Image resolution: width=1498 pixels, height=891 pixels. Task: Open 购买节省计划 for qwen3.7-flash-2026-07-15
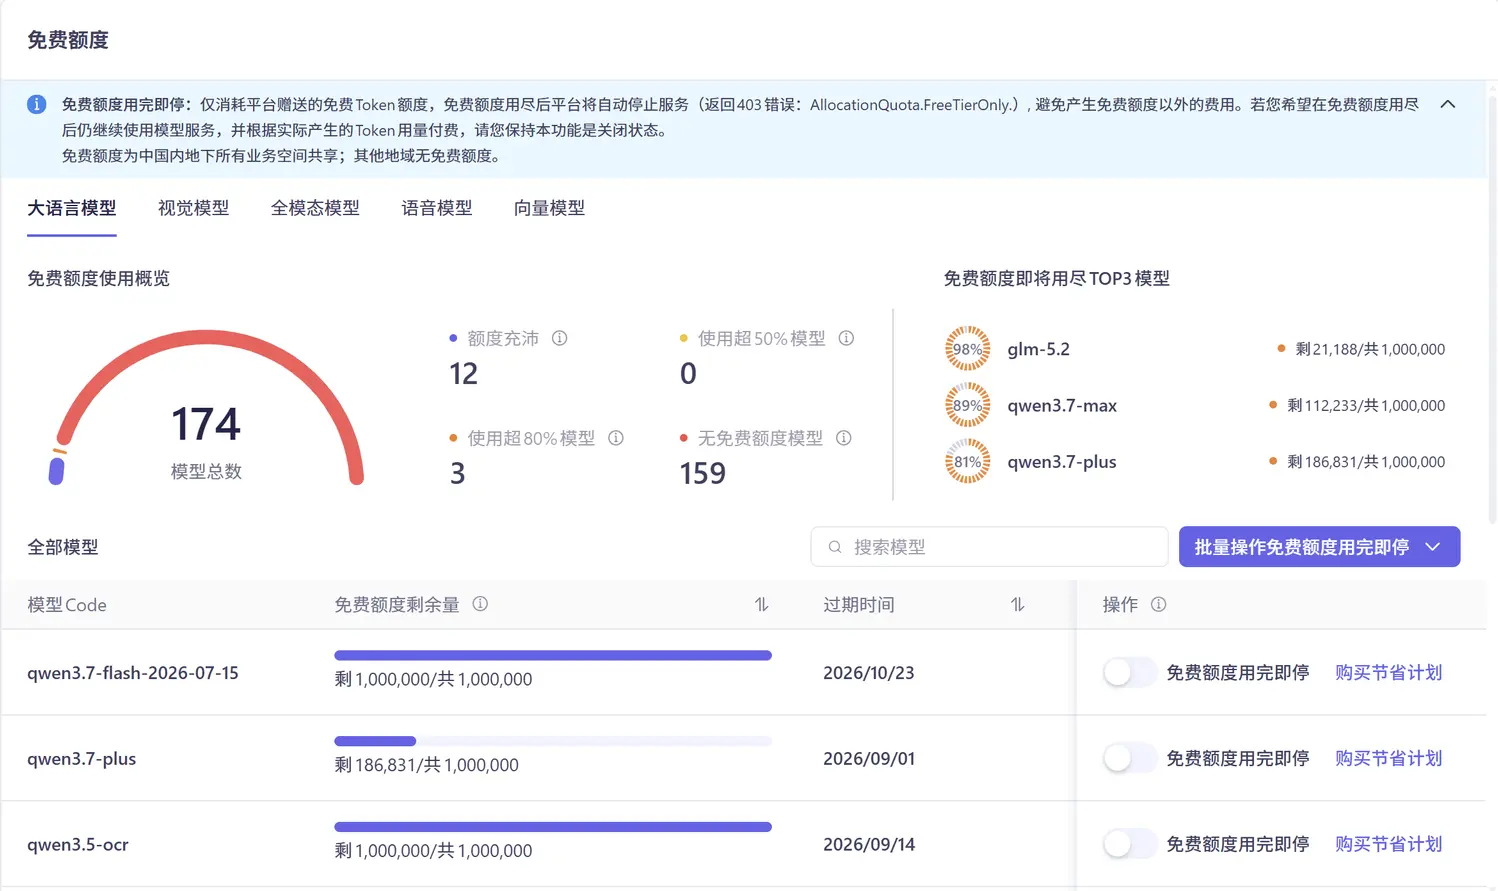pyautogui.click(x=1388, y=673)
